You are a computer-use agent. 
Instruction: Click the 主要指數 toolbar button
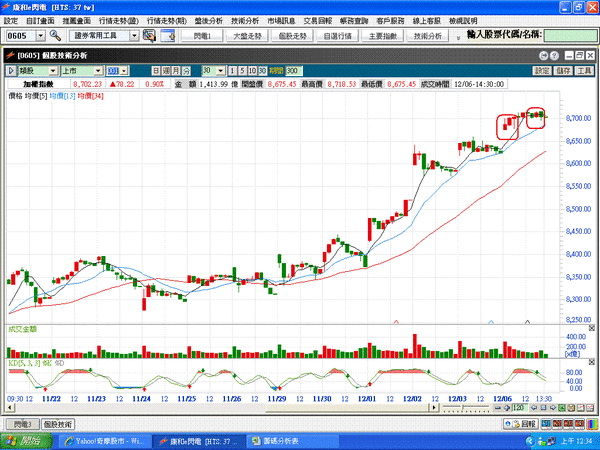tap(383, 36)
